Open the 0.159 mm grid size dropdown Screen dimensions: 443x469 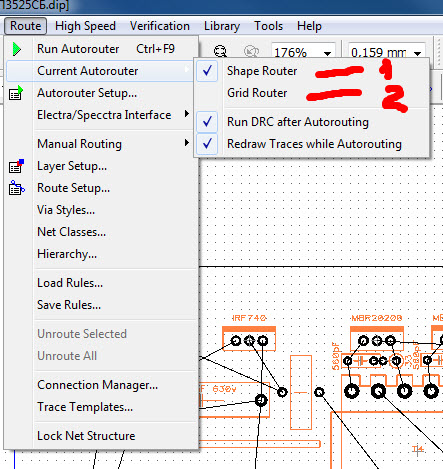point(417,53)
